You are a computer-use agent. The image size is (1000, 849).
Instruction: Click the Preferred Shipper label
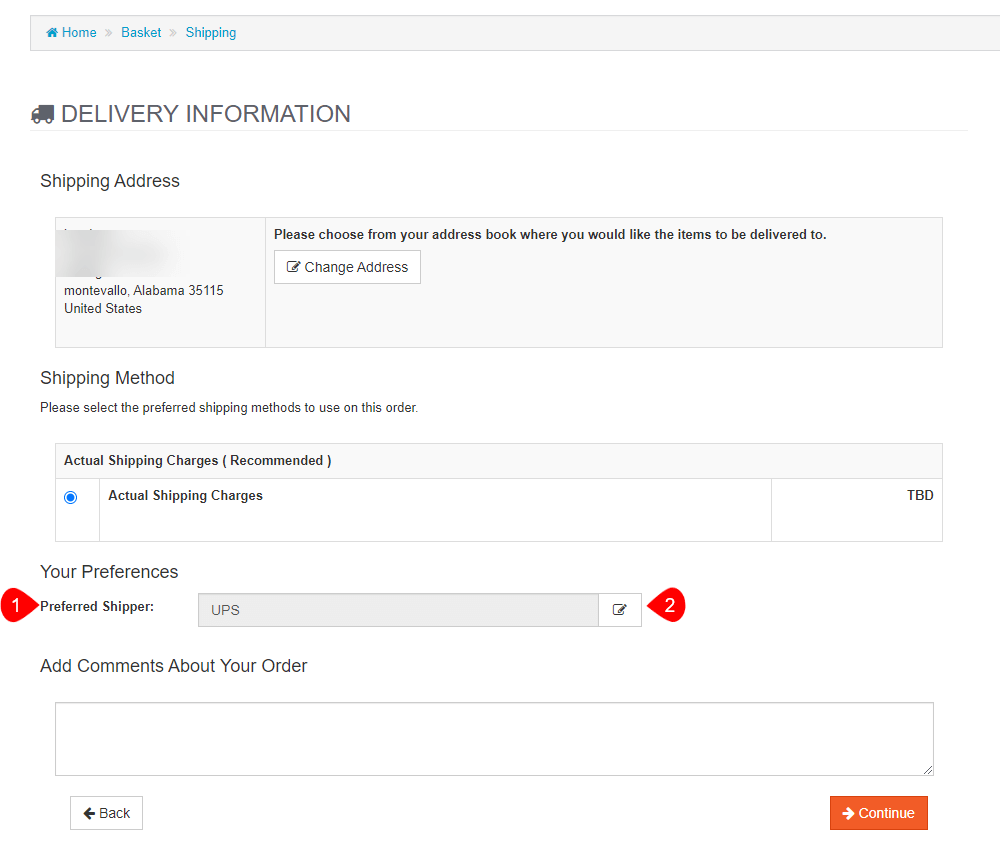coord(97,606)
